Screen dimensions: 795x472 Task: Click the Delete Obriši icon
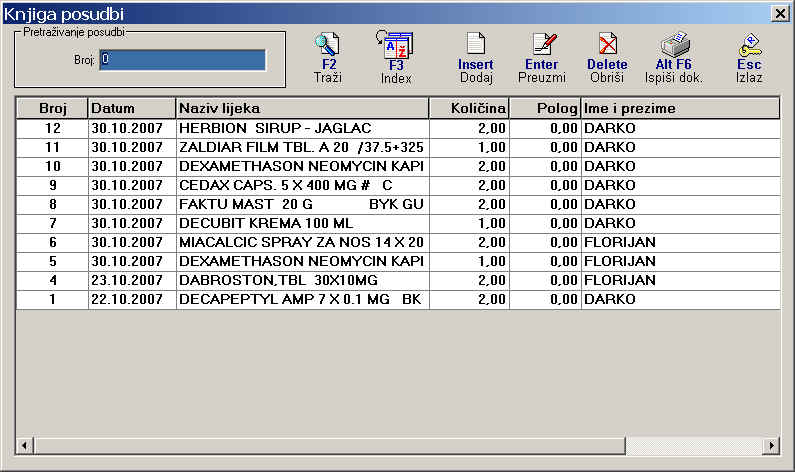(607, 44)
